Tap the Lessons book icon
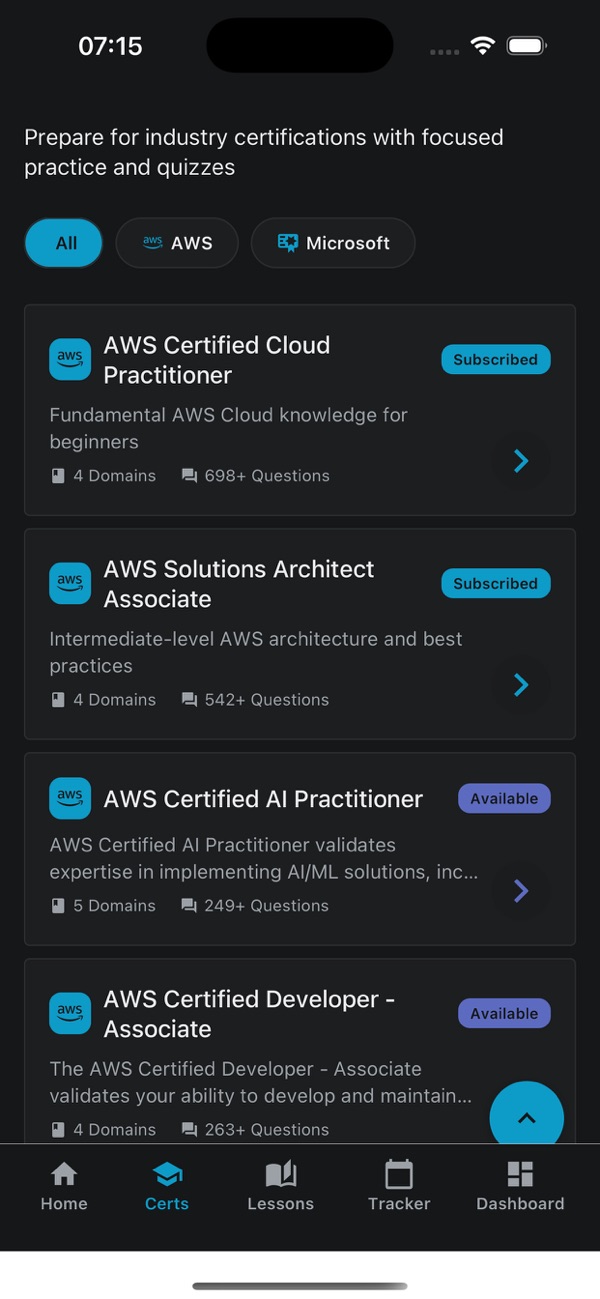The image size is (600, 1299). (x=280, y=1174)
